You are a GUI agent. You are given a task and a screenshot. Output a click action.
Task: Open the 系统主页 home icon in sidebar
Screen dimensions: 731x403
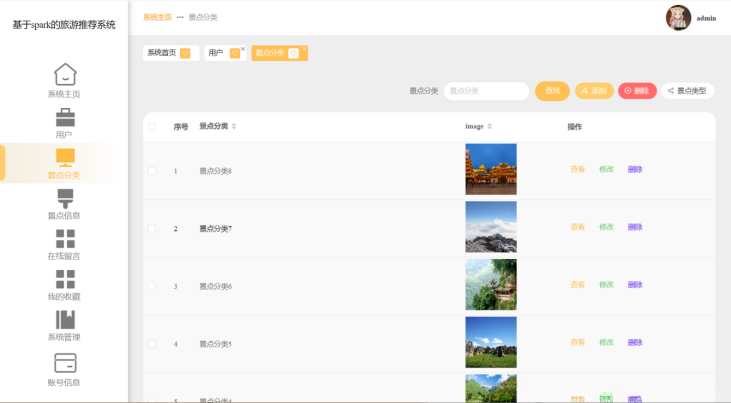point(65,74)
